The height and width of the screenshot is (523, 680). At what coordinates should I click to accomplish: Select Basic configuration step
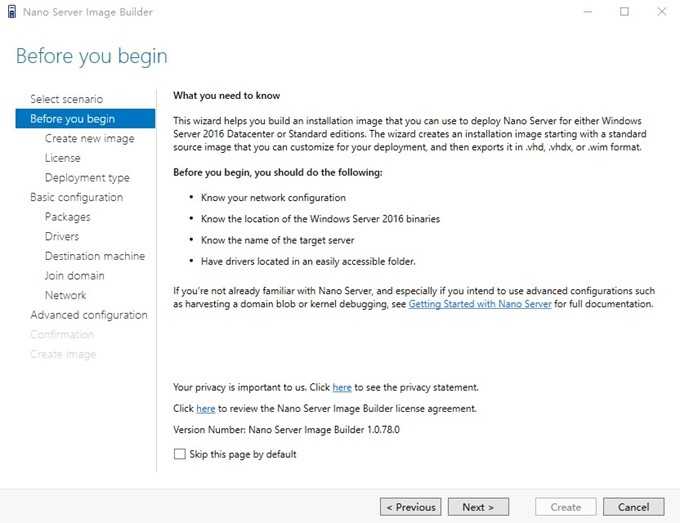click(x=77, y=197)
